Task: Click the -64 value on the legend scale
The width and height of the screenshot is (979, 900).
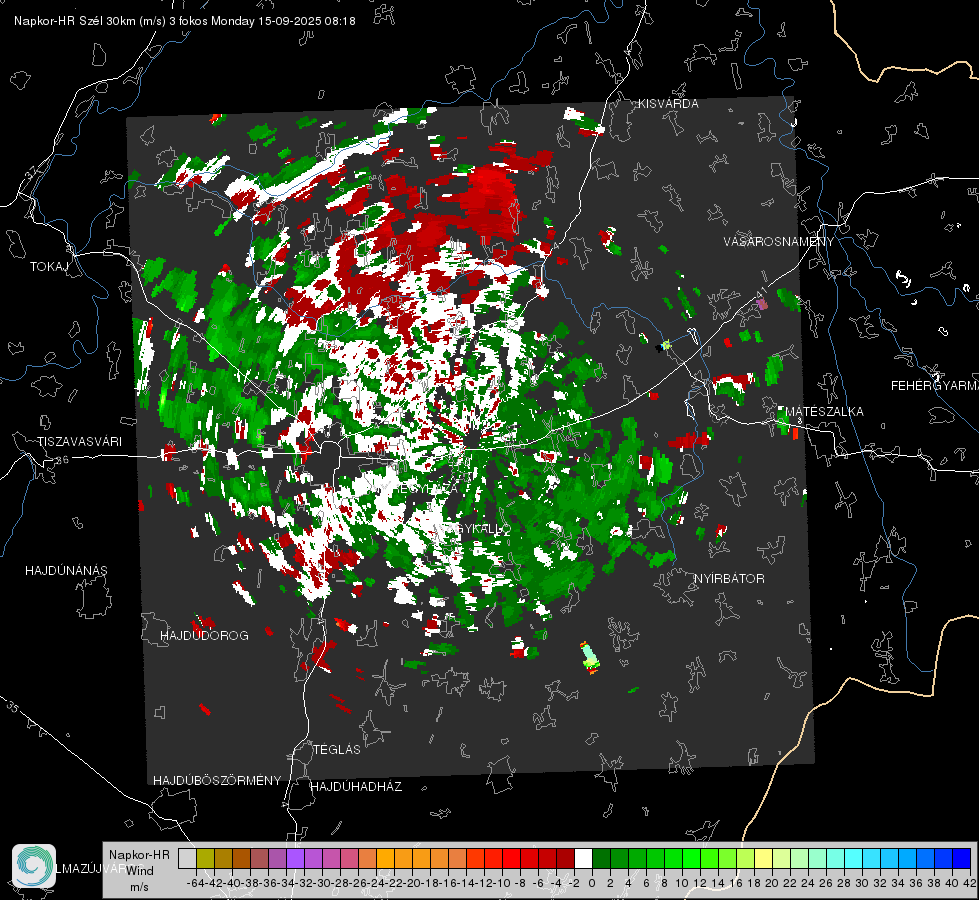Action: pos(195,883)
